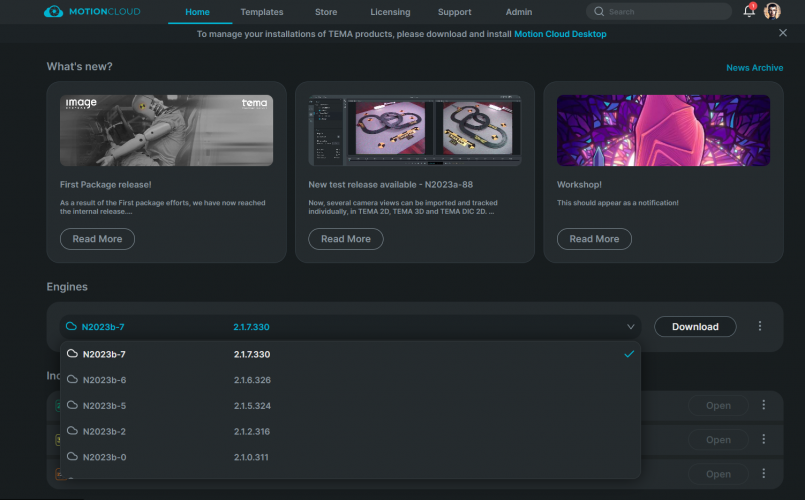This screenshot has height=500, width=805.
Task: Choose engine N2023b-2 version 2.1.2.316
Action: [350, 431]
